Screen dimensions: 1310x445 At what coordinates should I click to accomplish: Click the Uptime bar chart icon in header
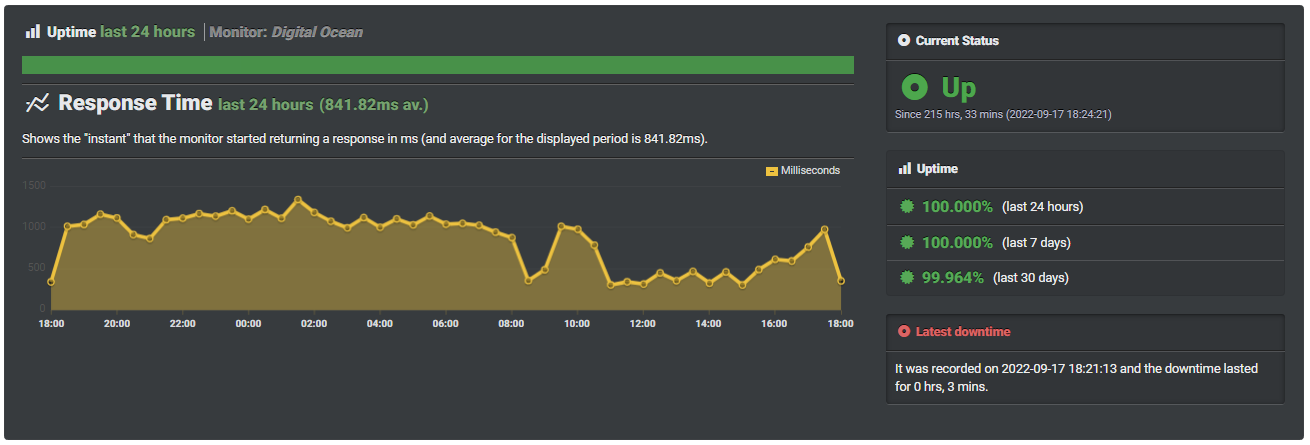pyautogui.click(x=33, y=32)
